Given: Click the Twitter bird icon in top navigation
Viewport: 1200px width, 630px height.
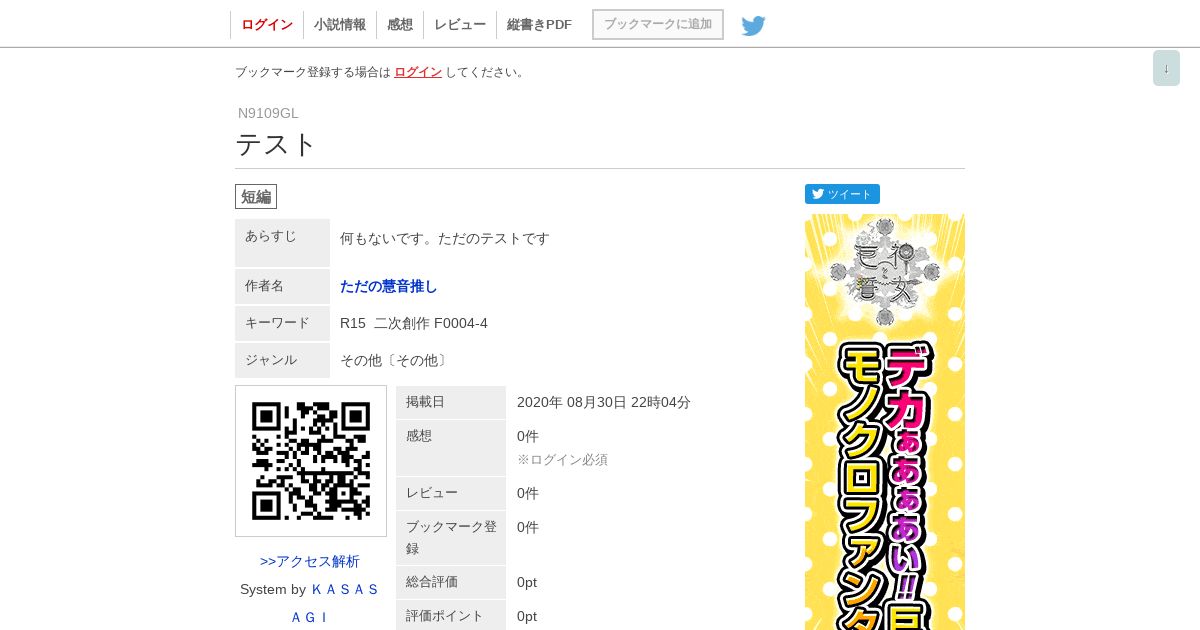Looking at the screenshot, I should [753, 25].
